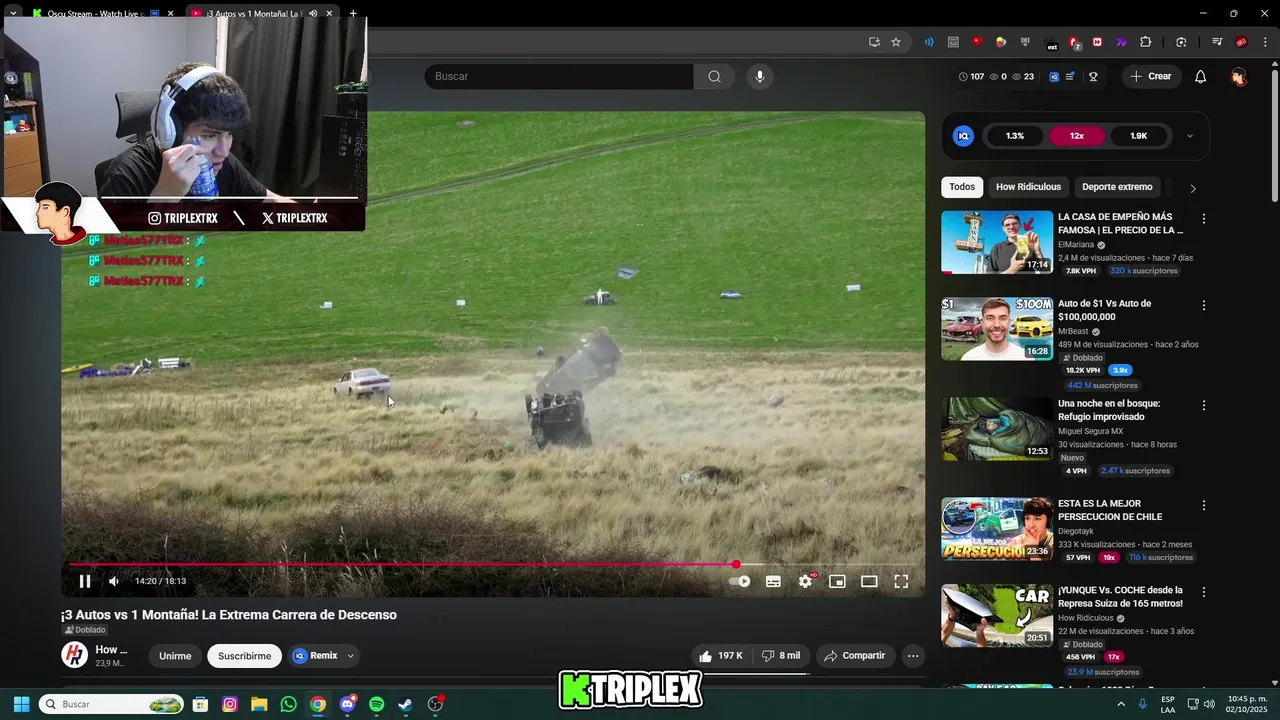This screenshot has height=720, width=1280.
Task: Click Compartir share button
Action: click(x=854, y=656)
